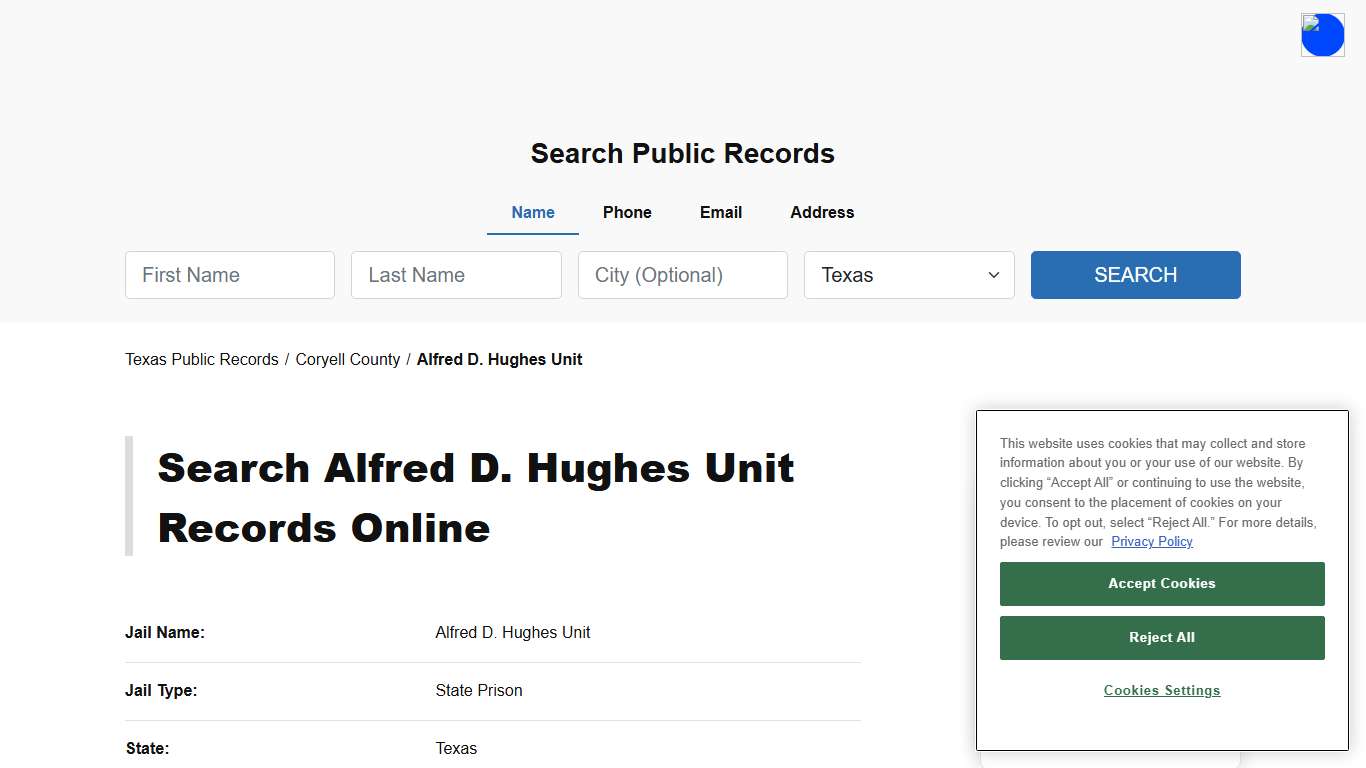Screen dimensions: 1366x768
Task: Click the Last Name input field
Action: click(456, 275)
